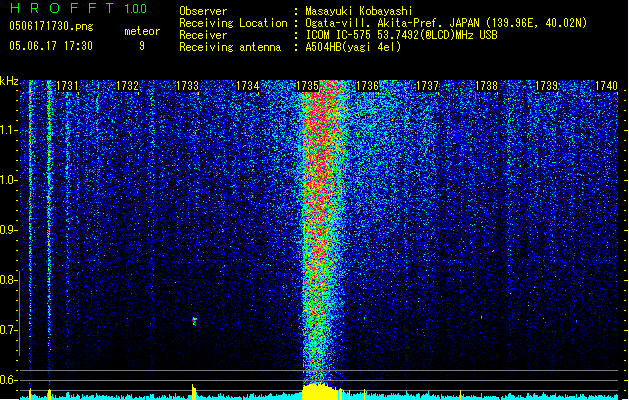Click the date stamp 05.06.17 17:30
629x400 pixels.
(x=51, y=46)
